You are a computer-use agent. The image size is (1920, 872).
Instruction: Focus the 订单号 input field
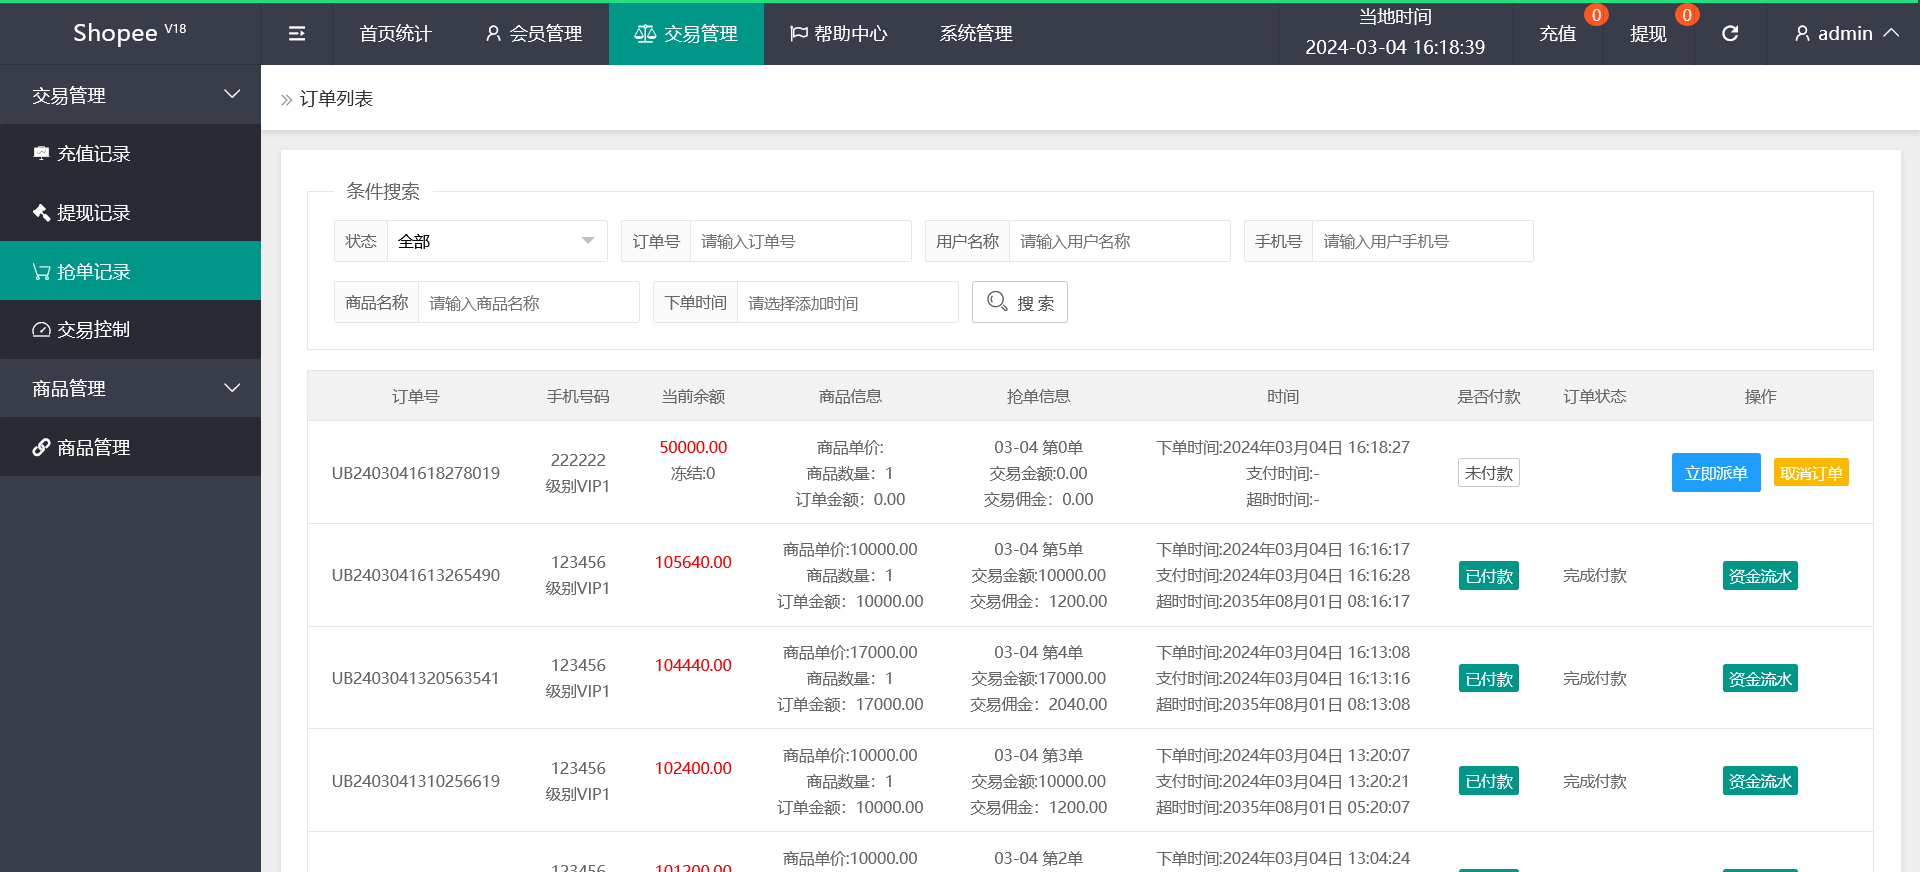800,242
